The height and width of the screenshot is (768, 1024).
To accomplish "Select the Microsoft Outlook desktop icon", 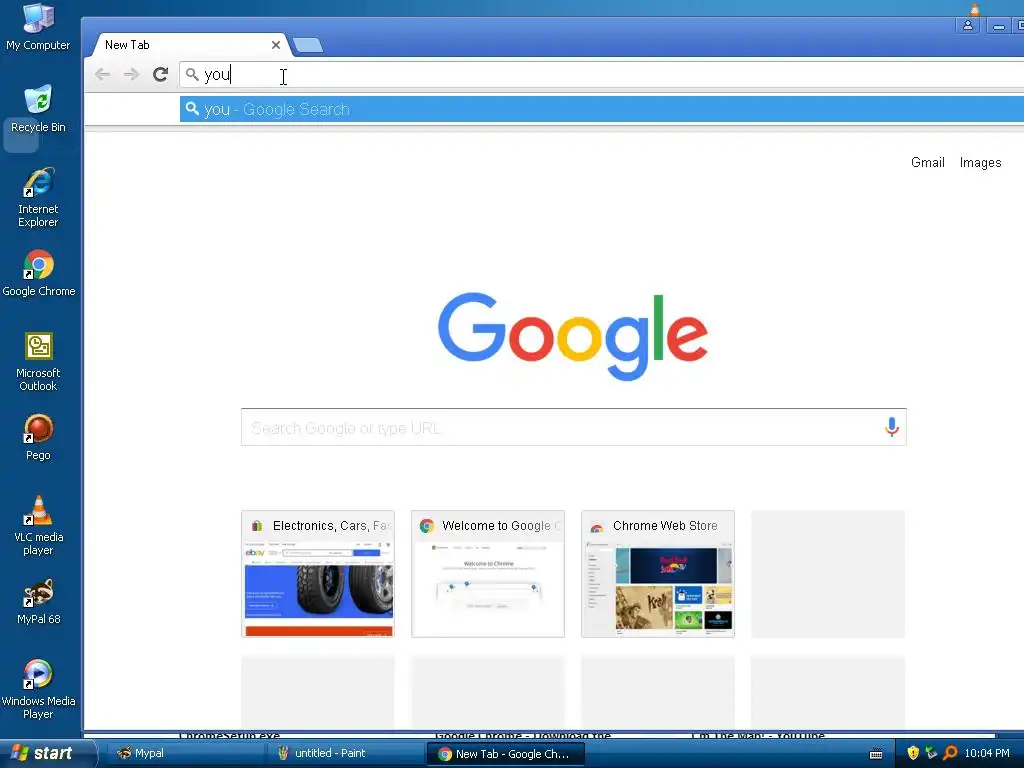I will 38,362.
